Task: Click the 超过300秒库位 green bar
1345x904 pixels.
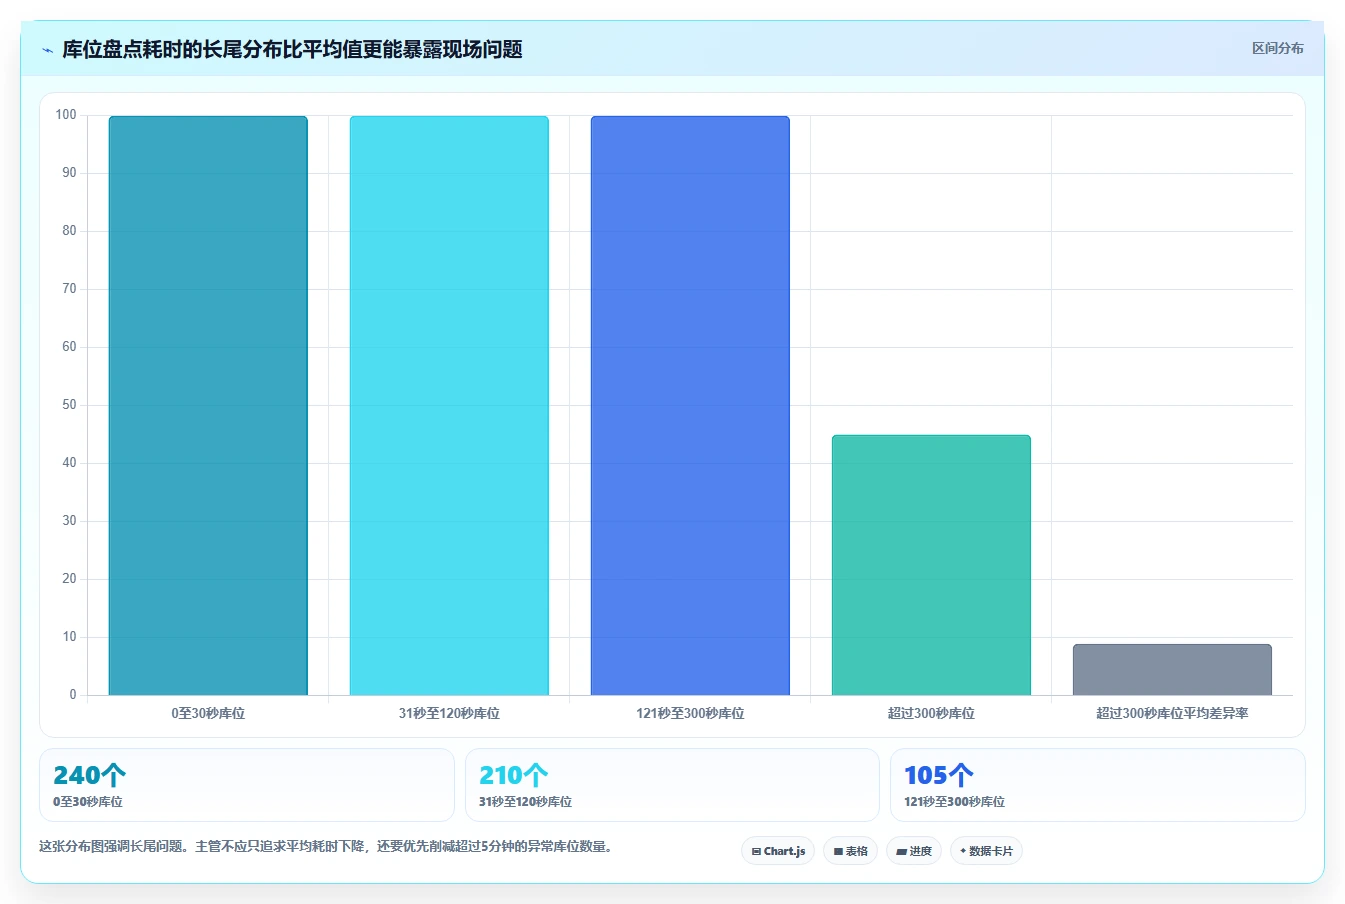Action: point(931,565)
